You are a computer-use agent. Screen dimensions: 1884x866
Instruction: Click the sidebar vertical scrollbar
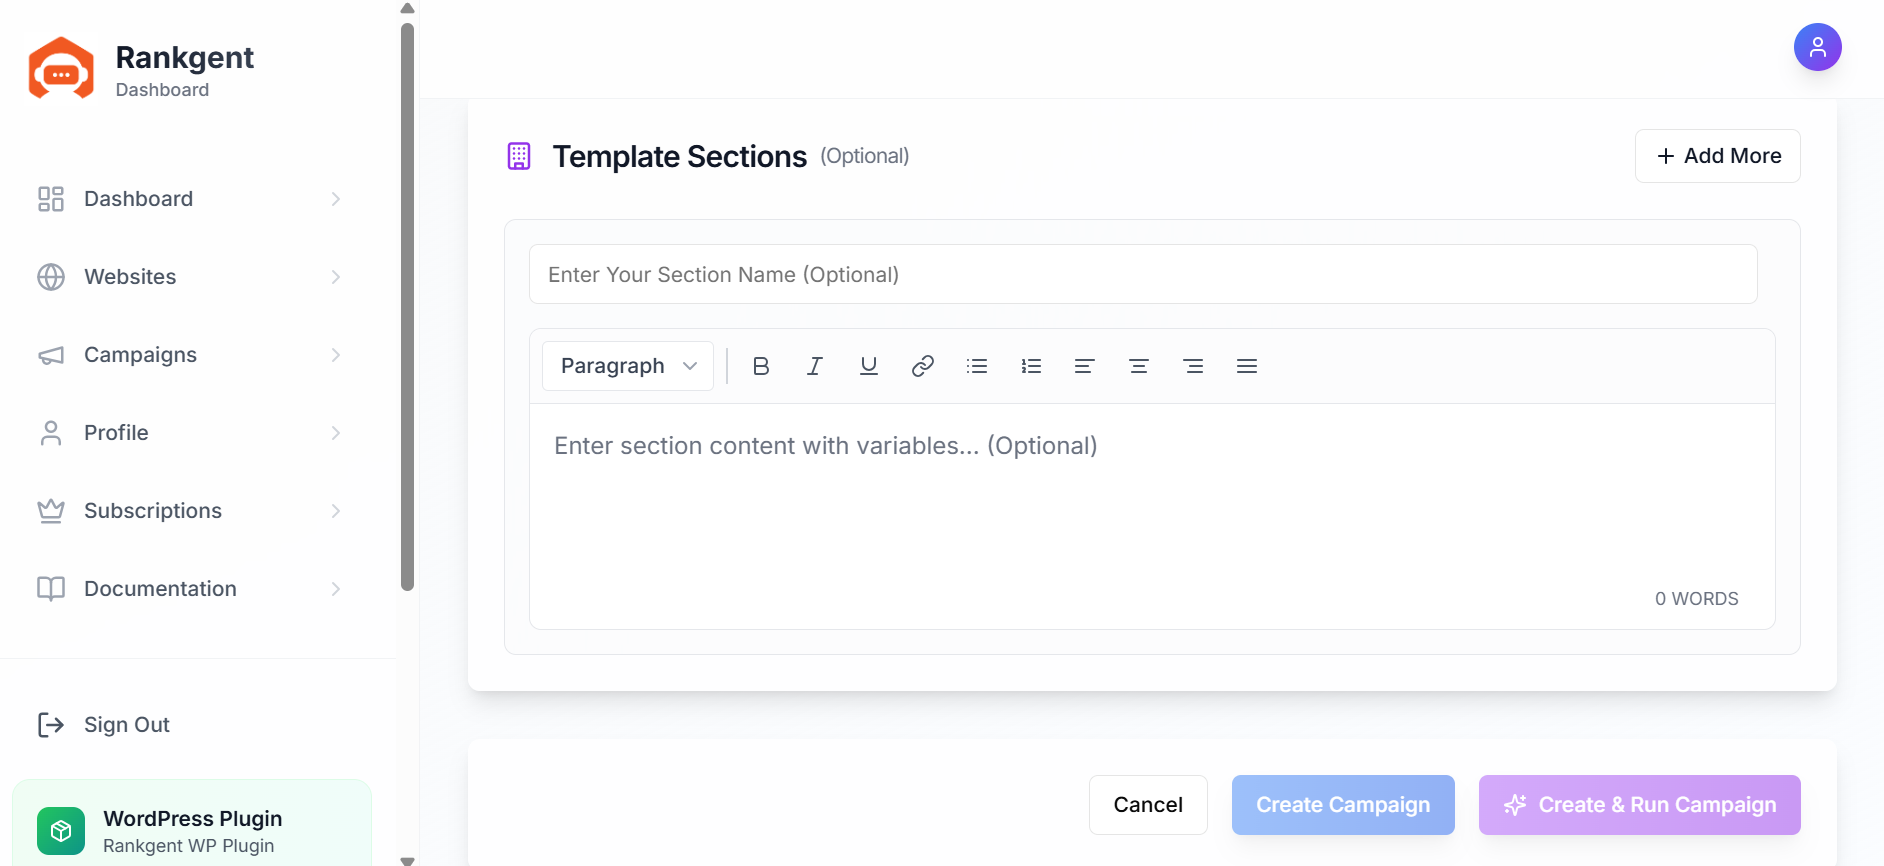(x=407, y=306)
